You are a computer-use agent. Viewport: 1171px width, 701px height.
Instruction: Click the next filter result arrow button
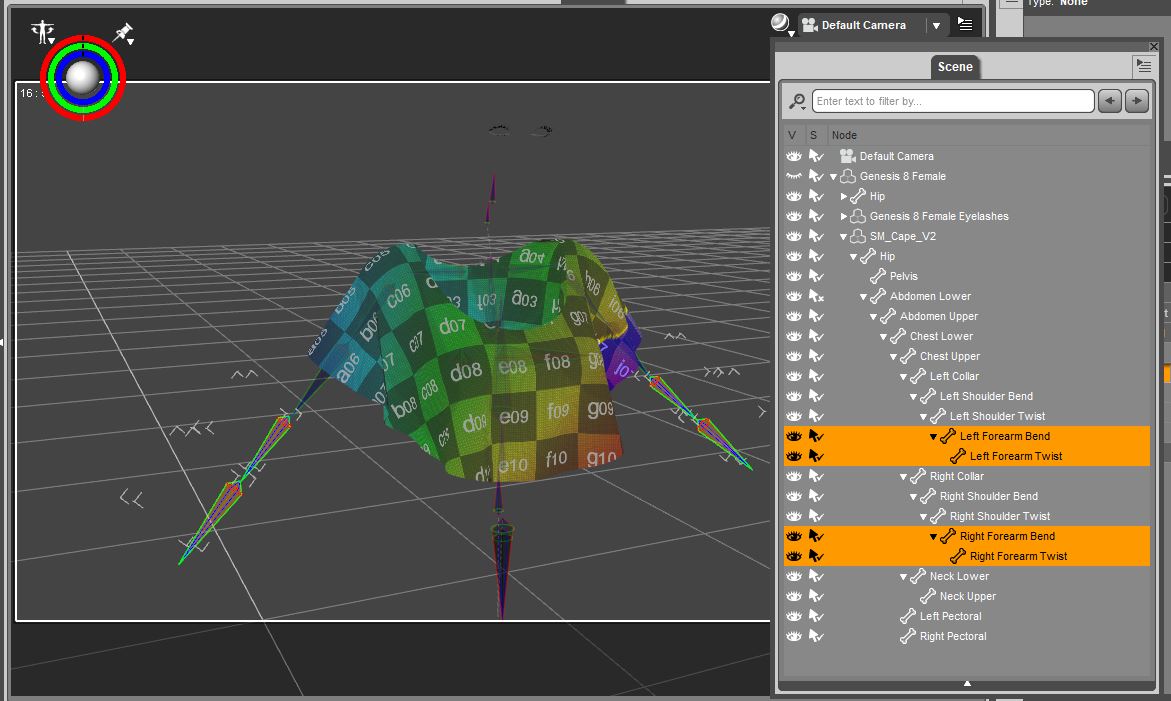(1136, 101)
